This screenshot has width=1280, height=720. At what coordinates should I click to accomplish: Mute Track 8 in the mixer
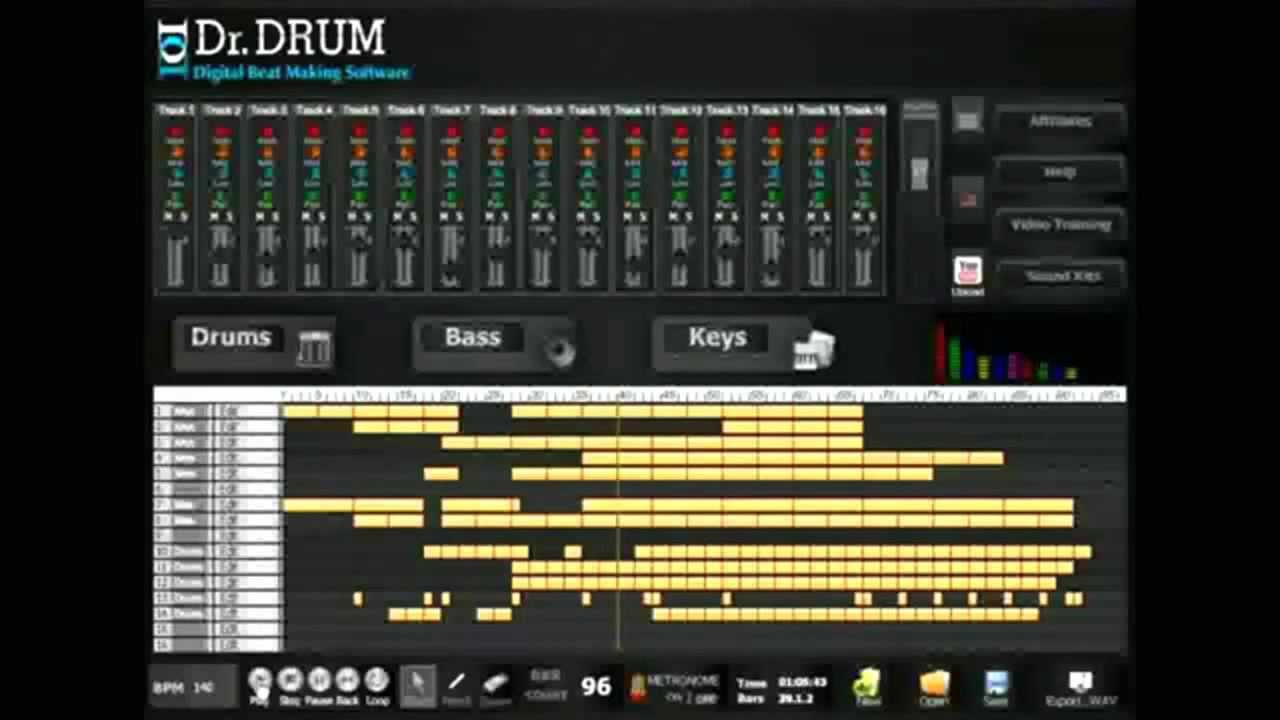pyautogui.click(x=490, y=217)
